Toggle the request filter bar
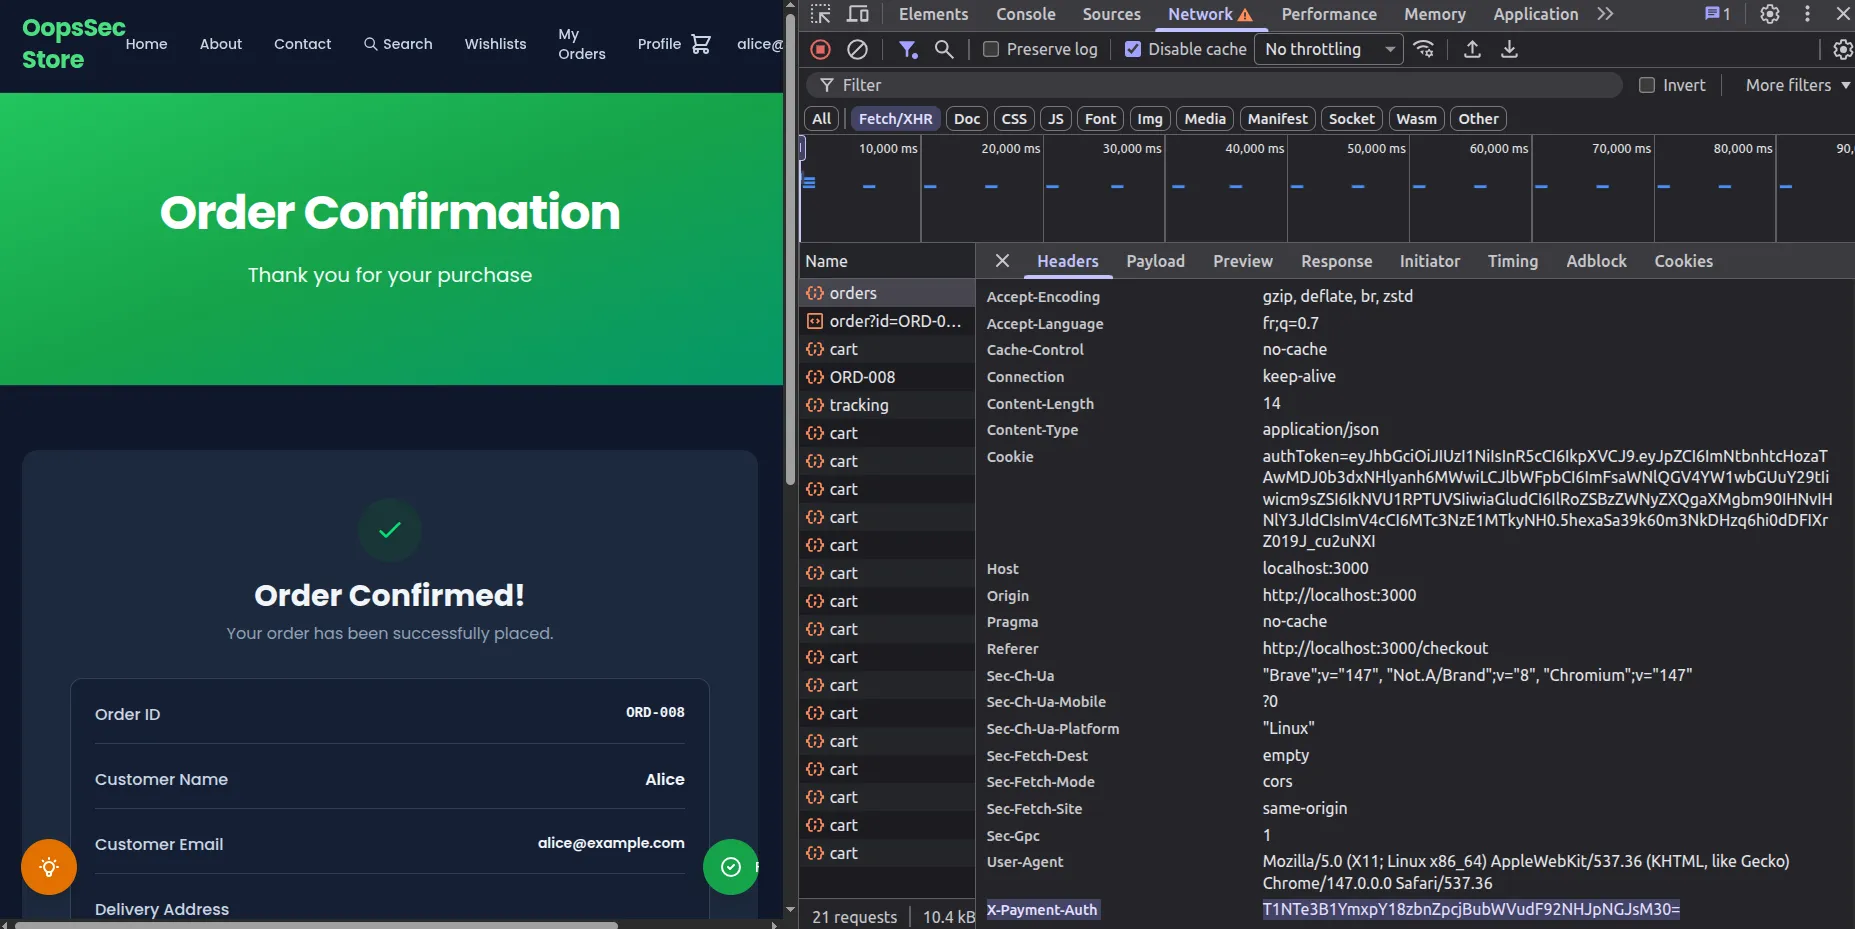 coord(908,49)
